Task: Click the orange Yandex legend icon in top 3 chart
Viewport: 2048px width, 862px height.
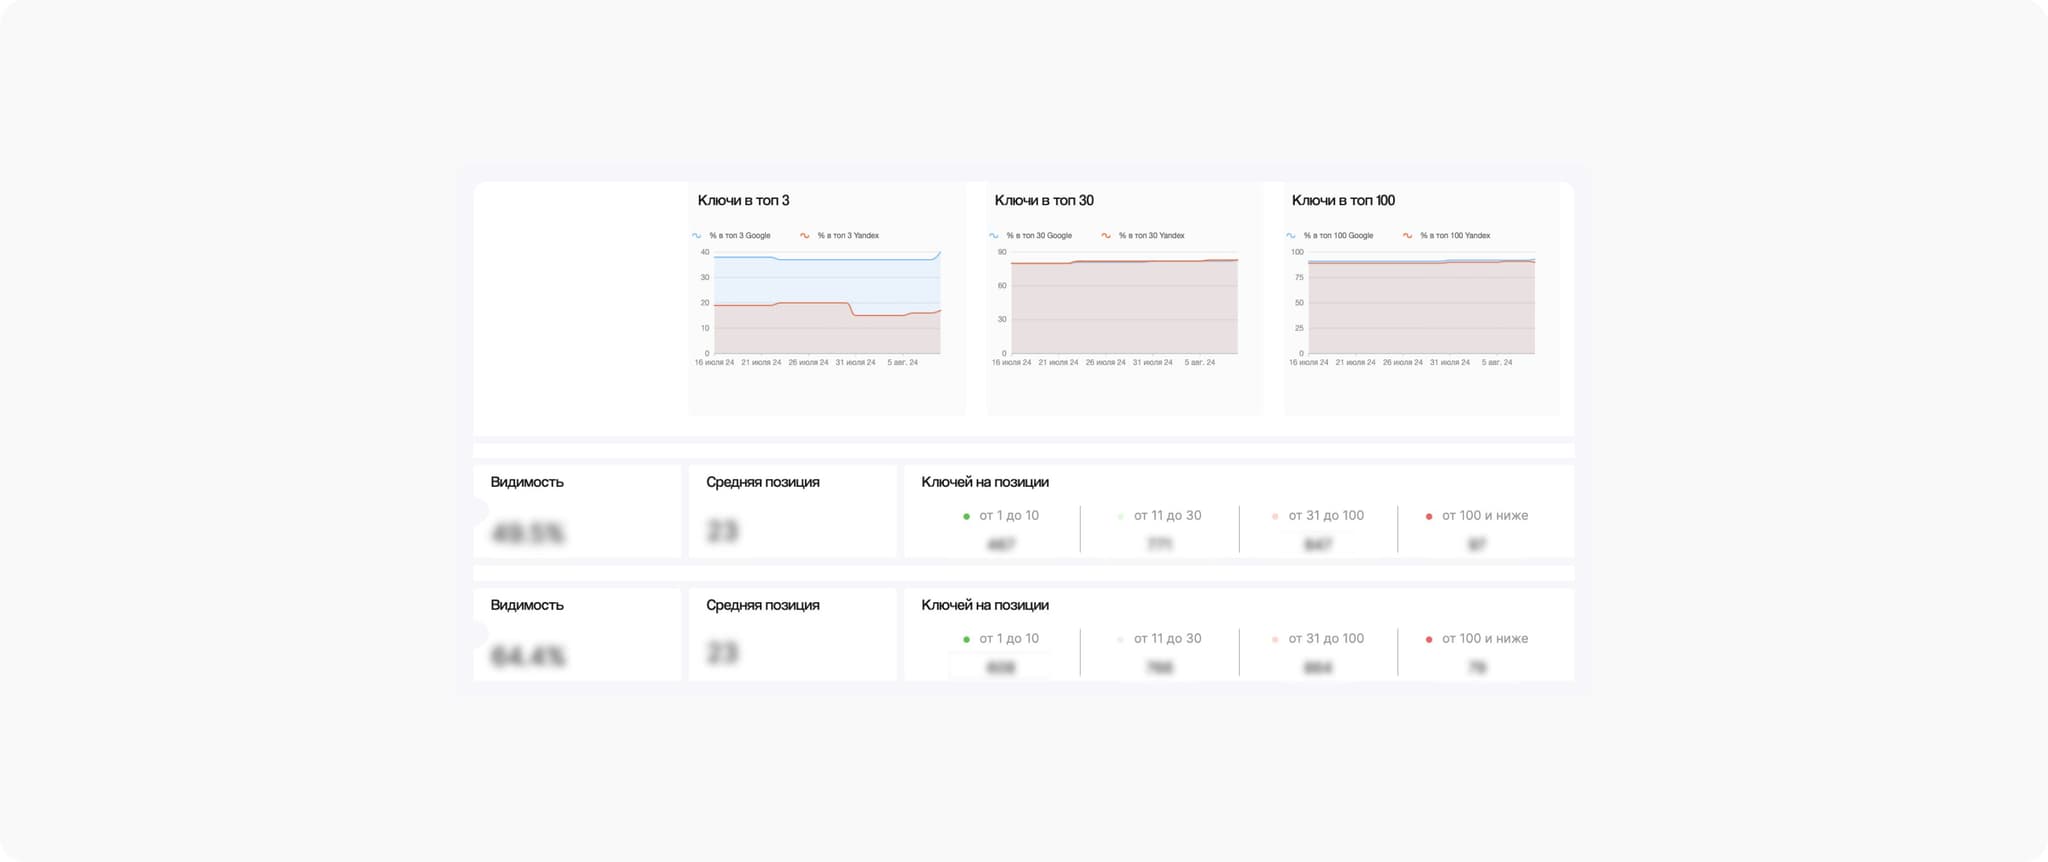Action: click(x=804, y=236)
